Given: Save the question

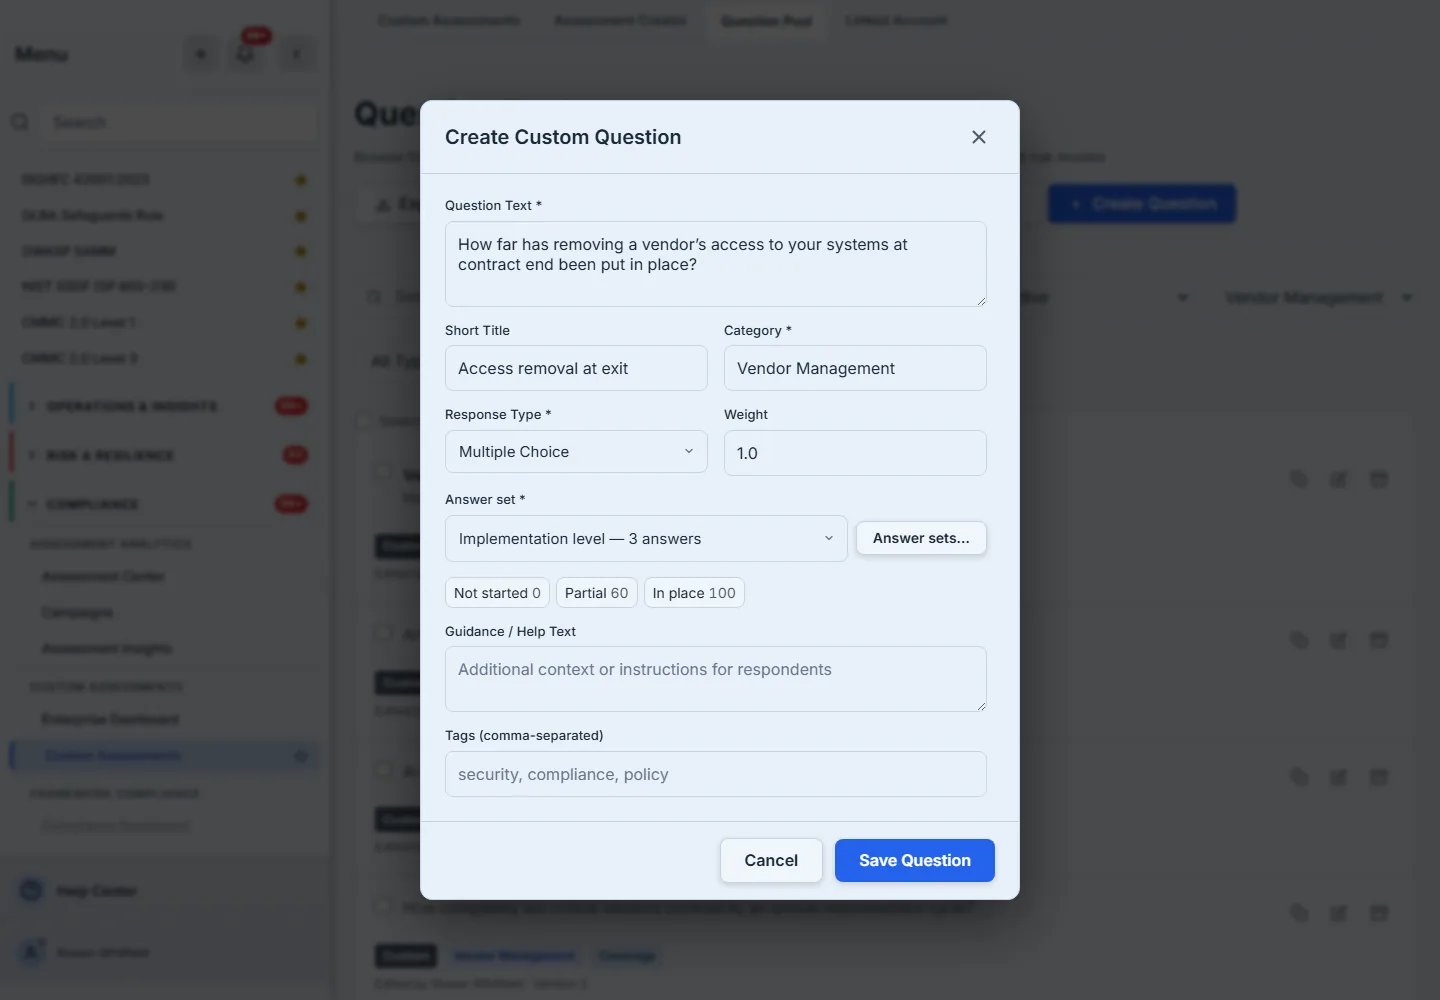Looking at the screenshot, I should point(915,860).
